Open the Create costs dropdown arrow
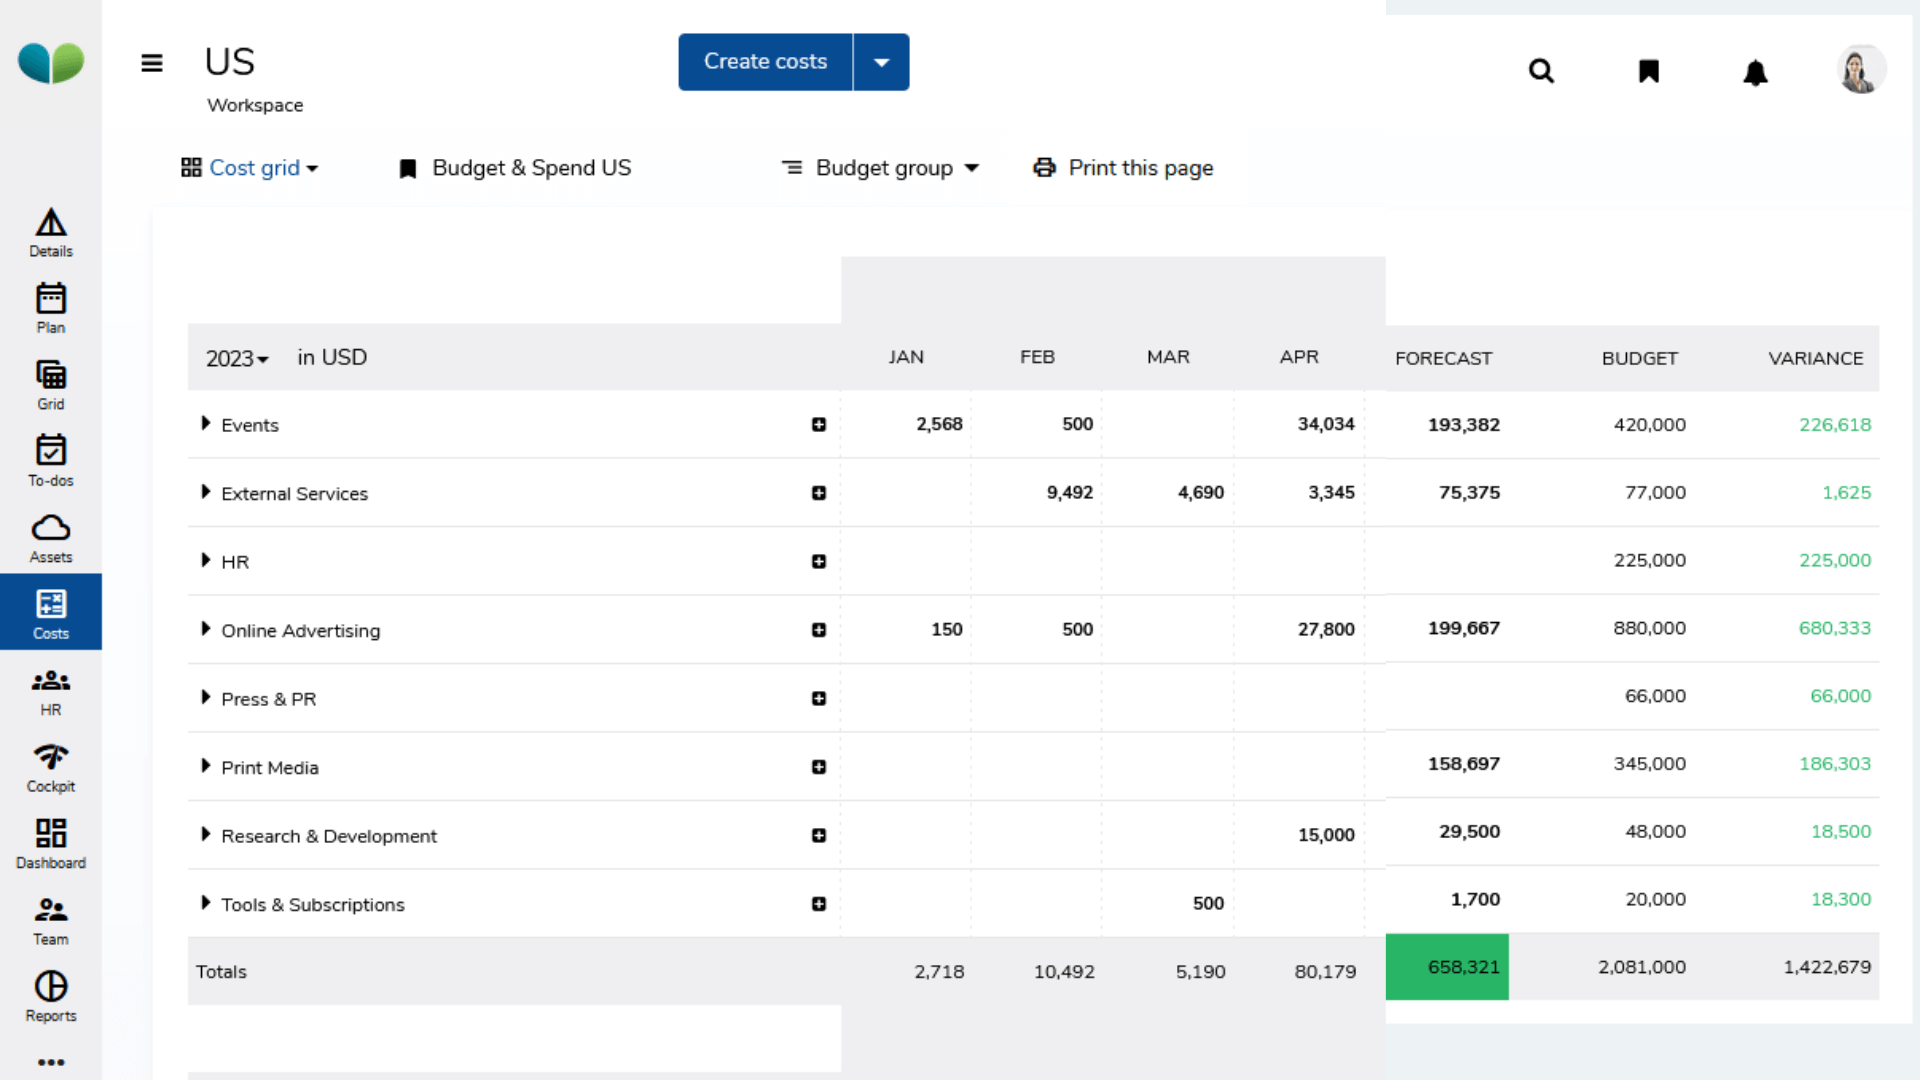 (881, 62)
